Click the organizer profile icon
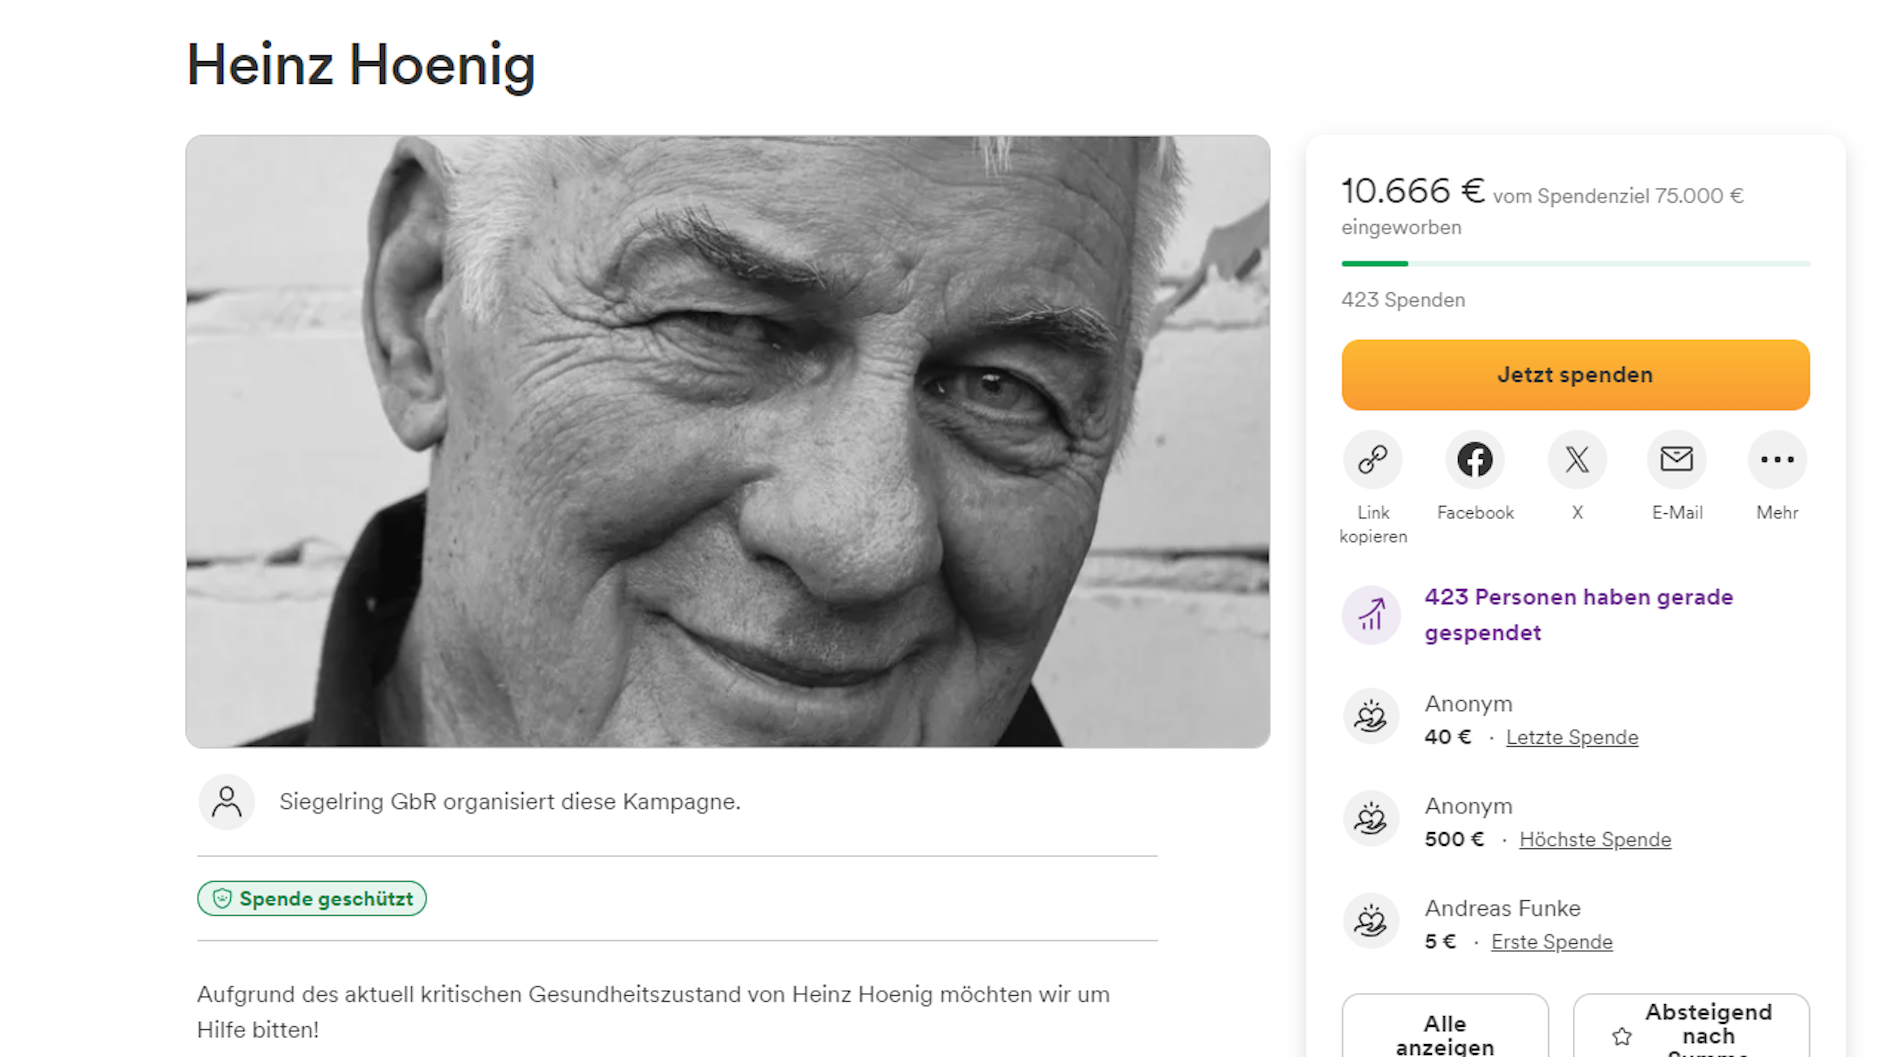This screenshot has width=1880, height=1057. pos(227,802)
